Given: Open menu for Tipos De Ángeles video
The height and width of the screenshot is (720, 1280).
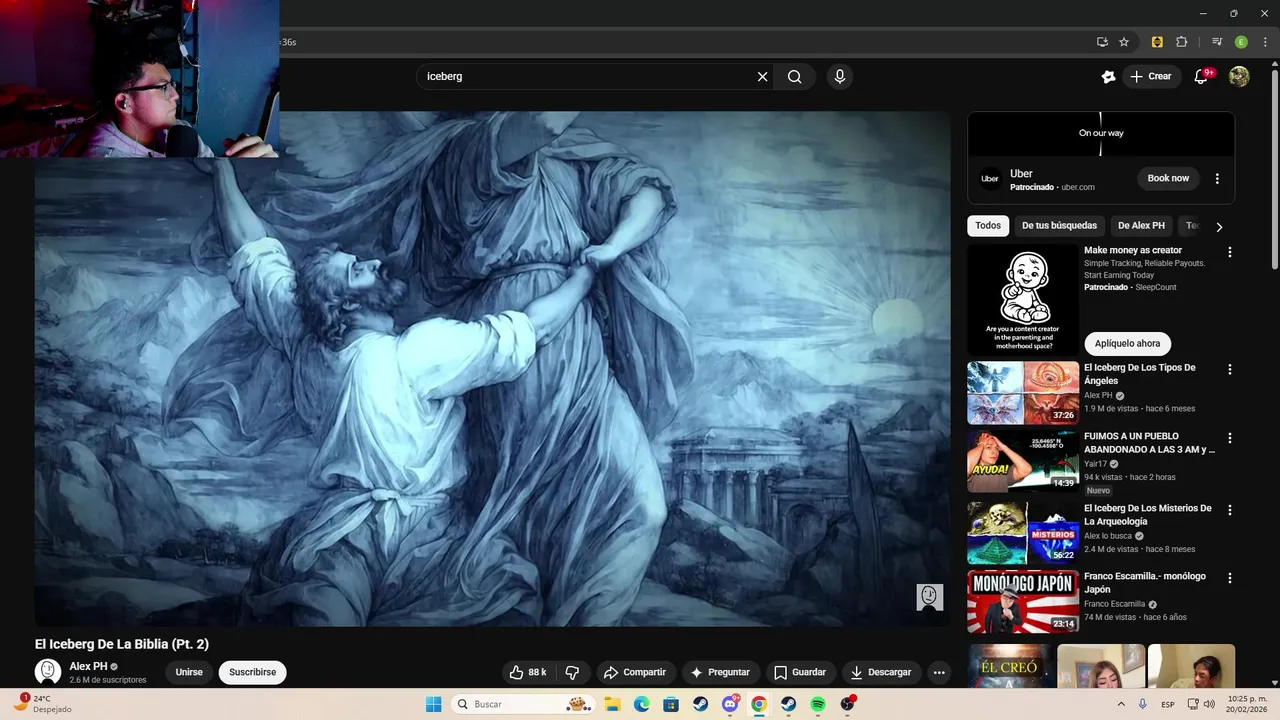Looking at the screenshot, I should click(x=1230, y=369).
